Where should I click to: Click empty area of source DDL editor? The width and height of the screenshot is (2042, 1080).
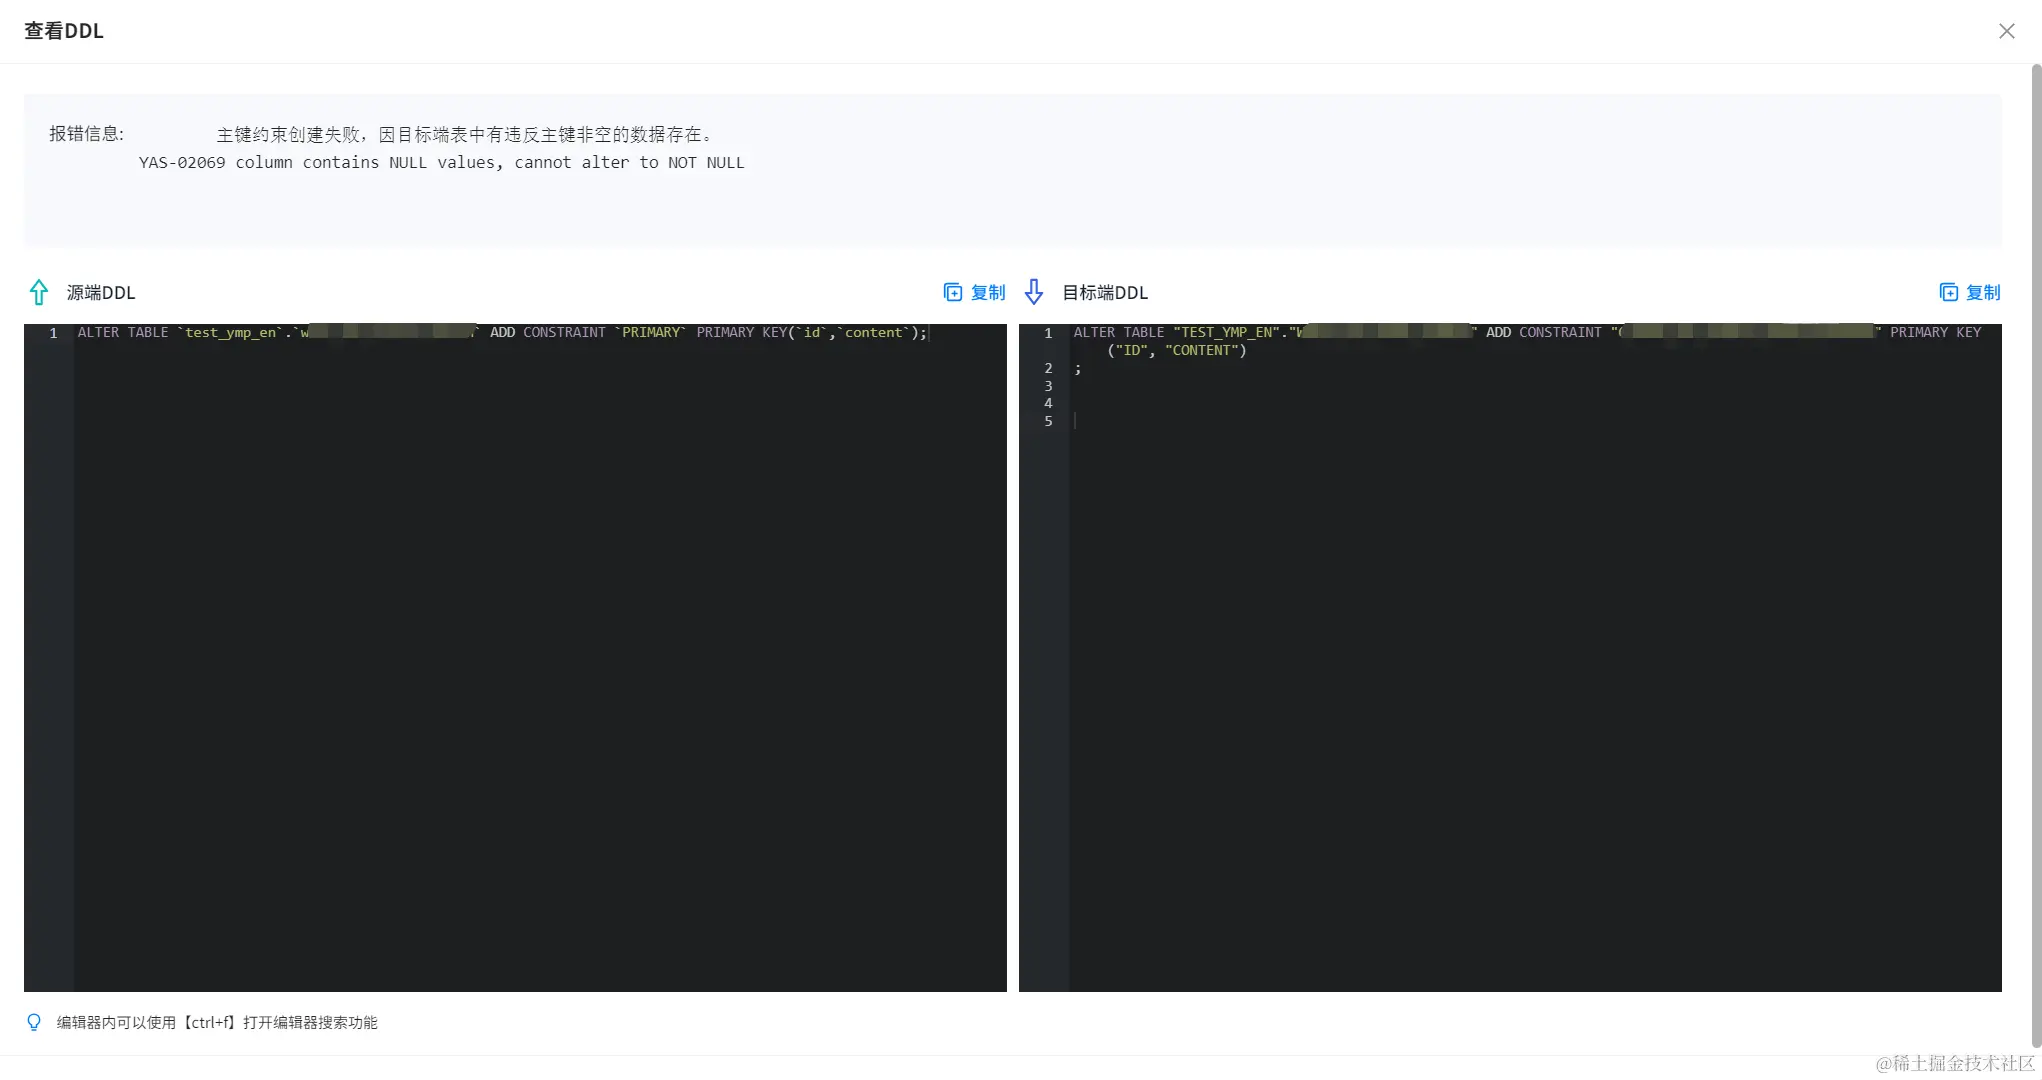[540, 660]
